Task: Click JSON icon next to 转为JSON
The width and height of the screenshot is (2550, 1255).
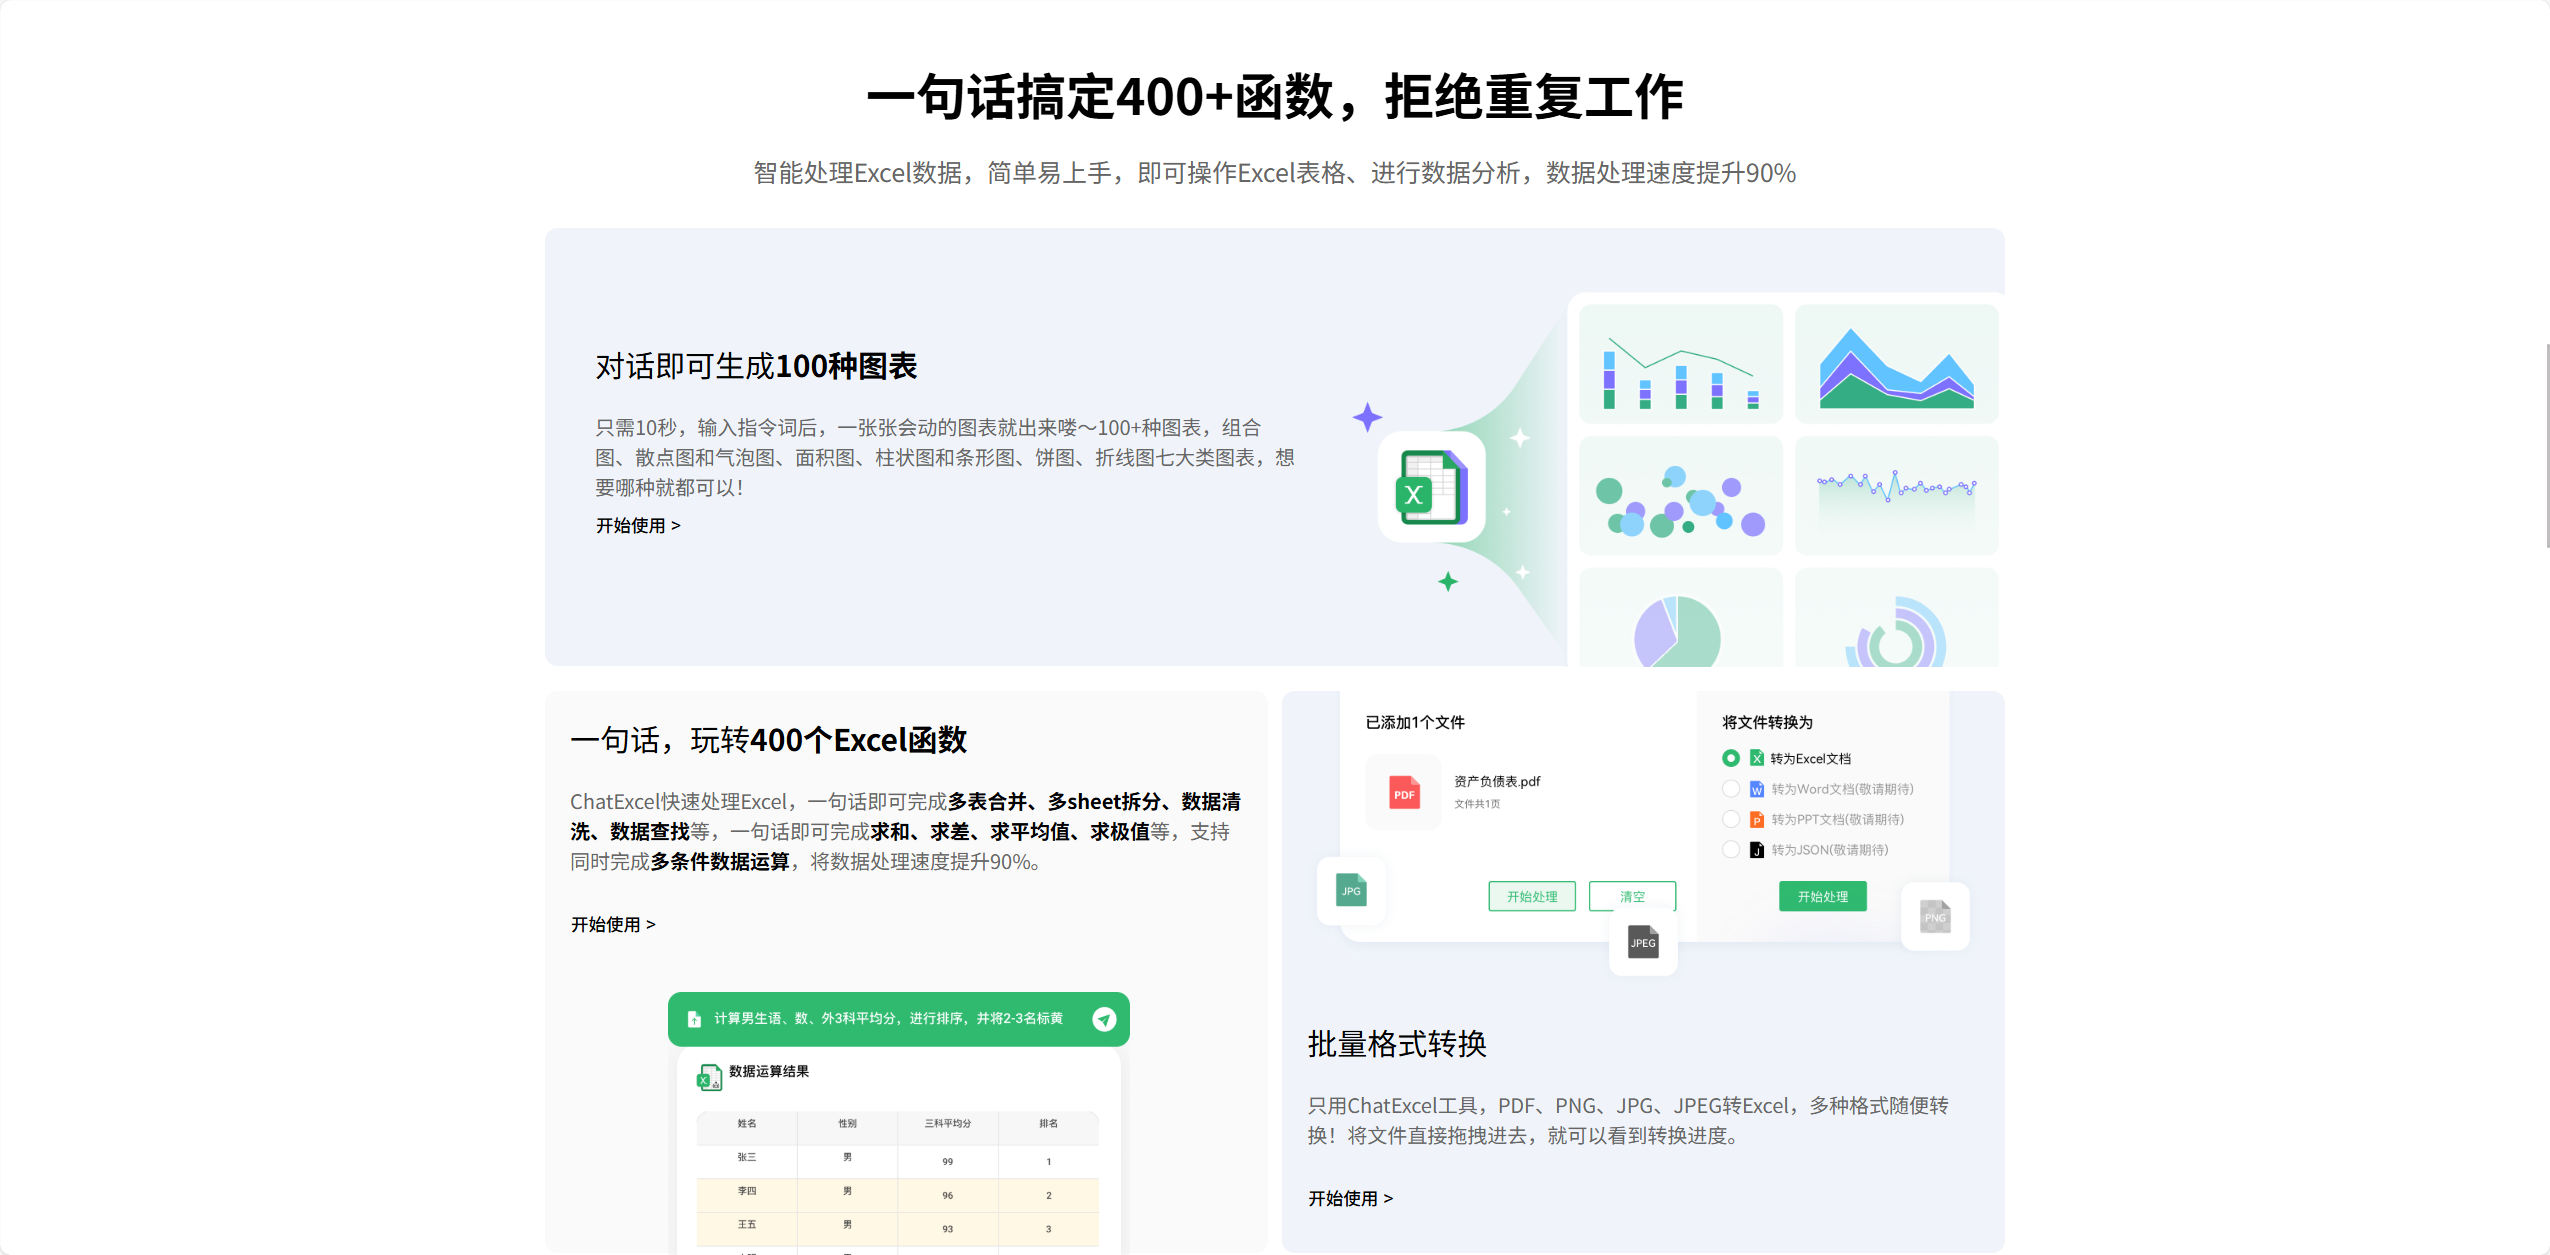Action: click(1757, 850)
